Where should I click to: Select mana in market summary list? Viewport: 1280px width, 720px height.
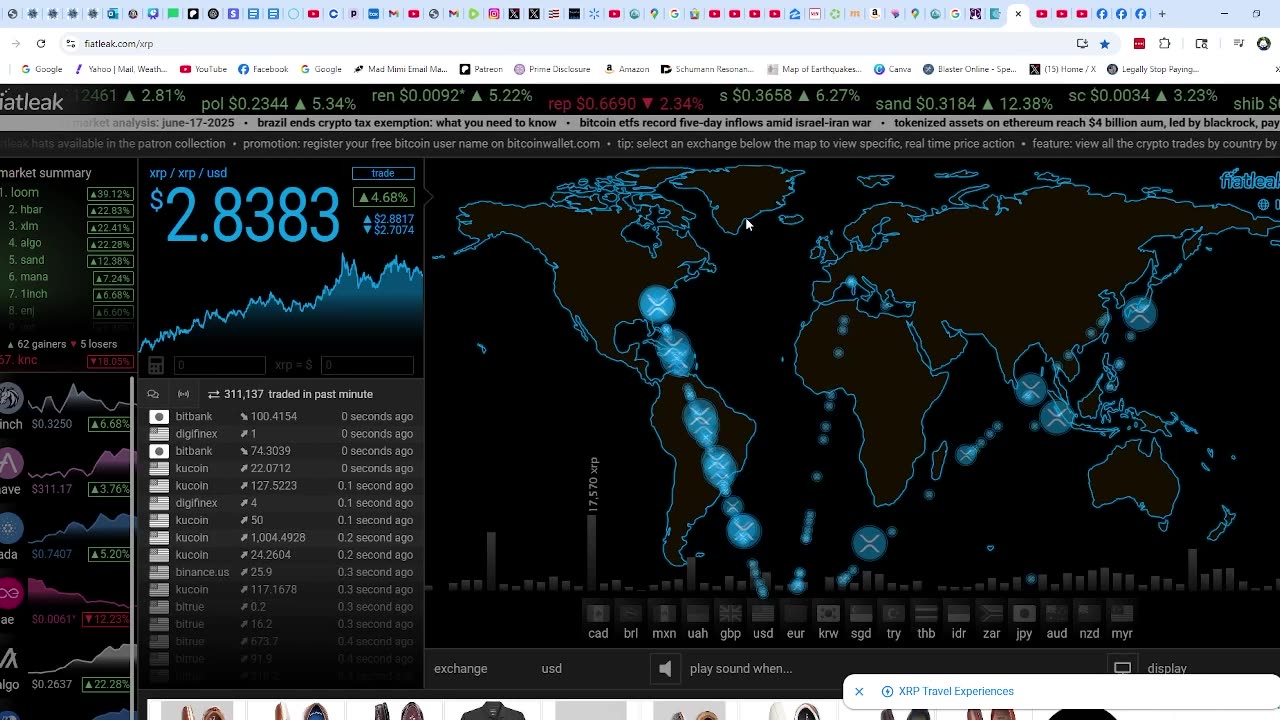(68, 277)
